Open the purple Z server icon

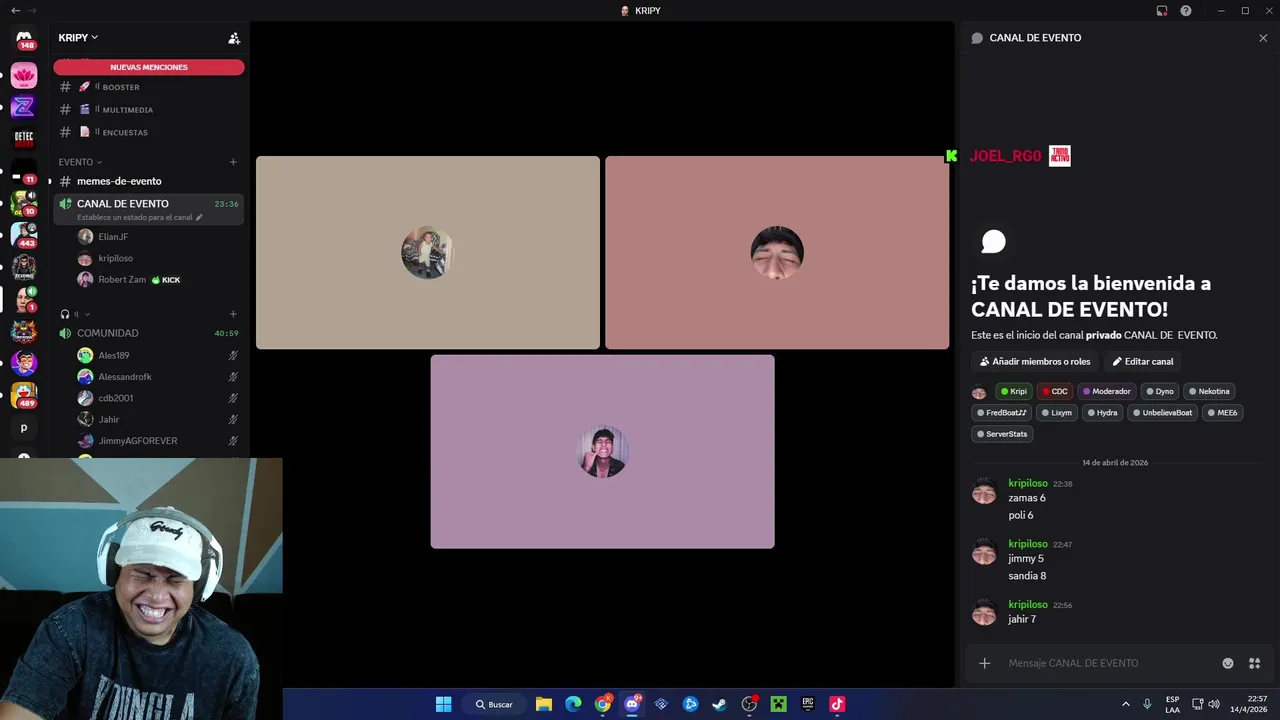pyautogui.click(x=24, y=106)
